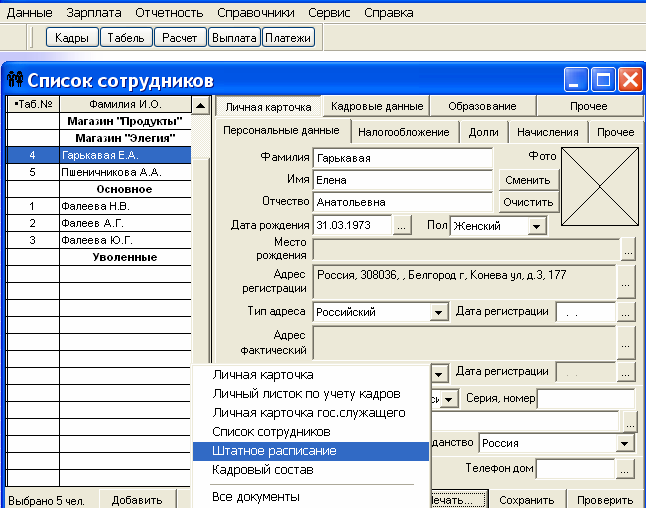Screen dimensions: 646x508
Task: Click the Отчество field containing Анатольевна
Action: coord(403,202)
